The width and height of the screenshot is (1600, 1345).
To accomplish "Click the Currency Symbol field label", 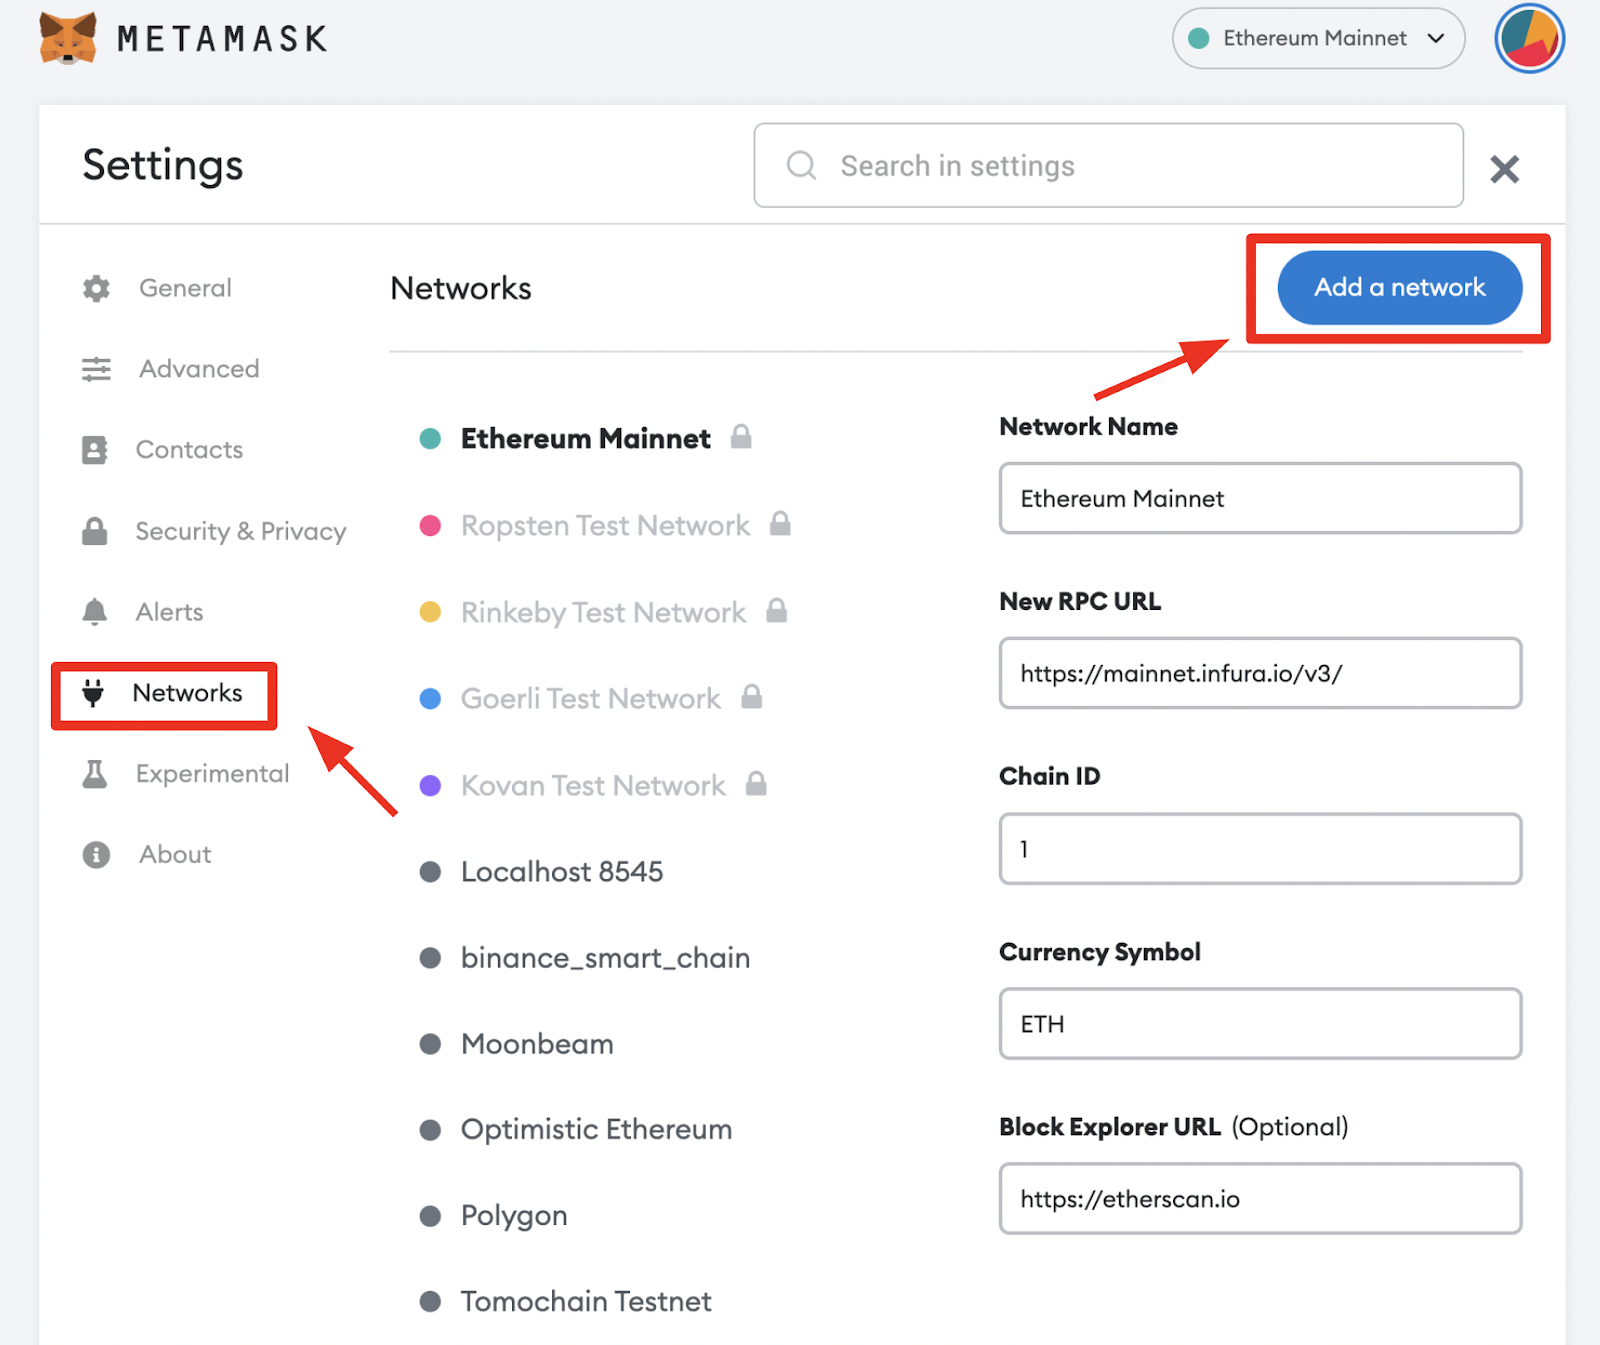I will coord(1099,952).
